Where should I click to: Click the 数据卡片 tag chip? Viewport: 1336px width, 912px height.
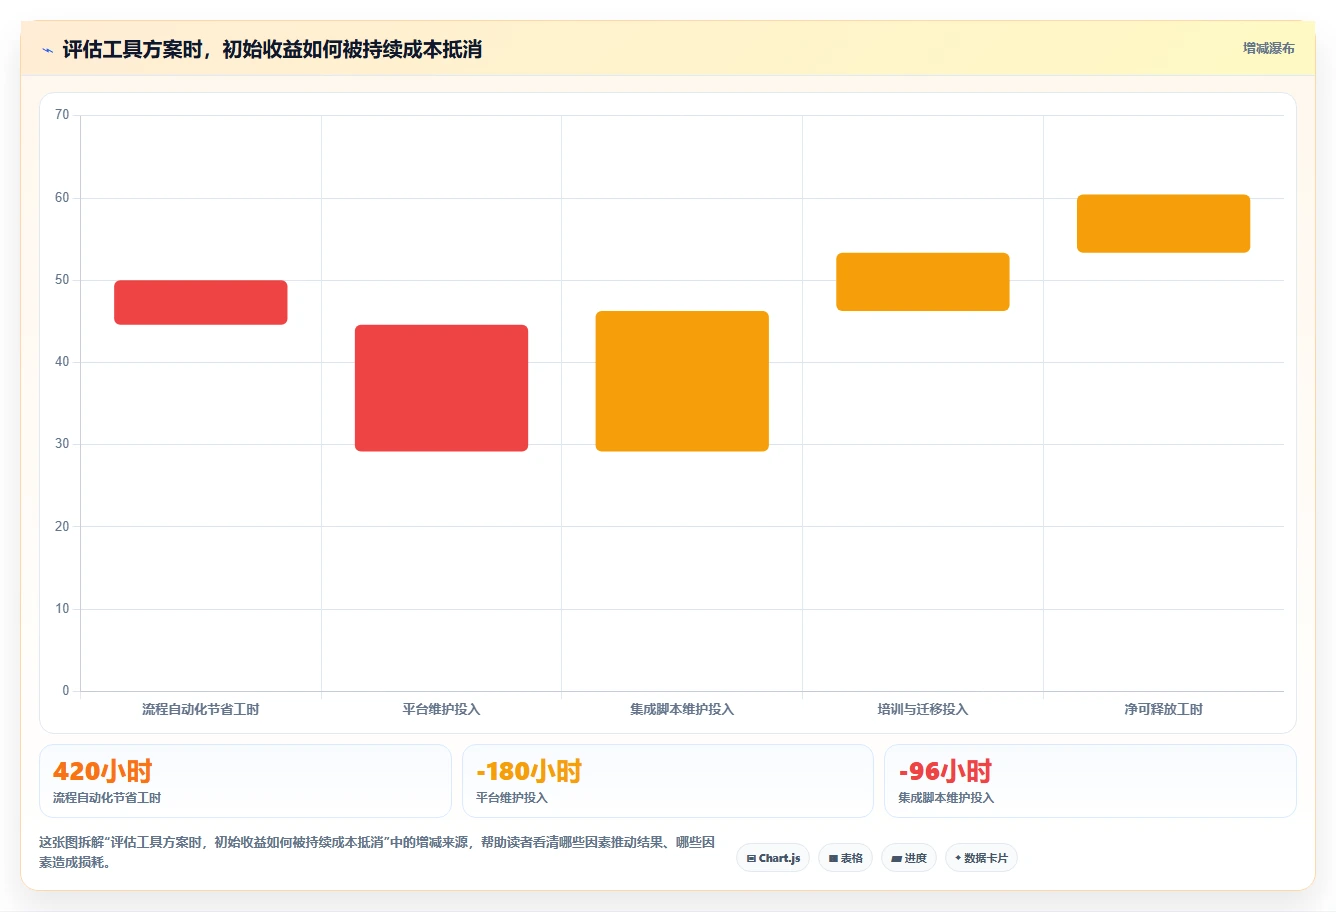click(981, 858)
